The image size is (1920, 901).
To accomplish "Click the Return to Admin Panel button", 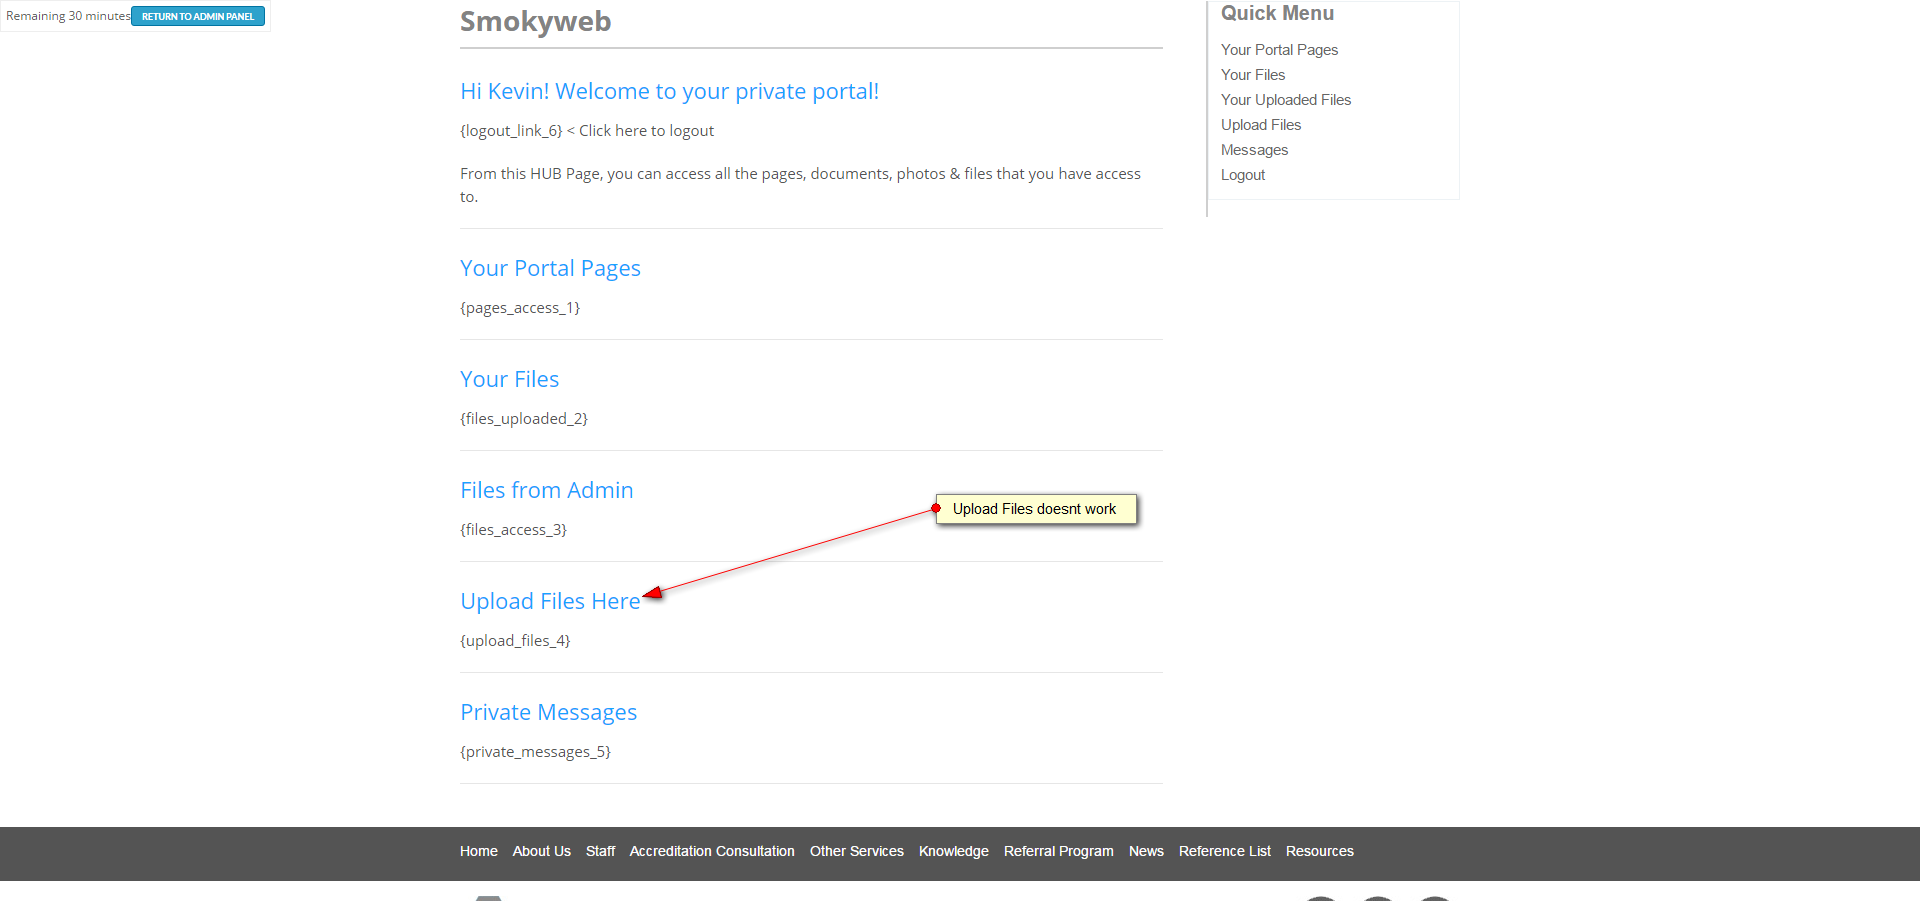I will click(198, 16).
